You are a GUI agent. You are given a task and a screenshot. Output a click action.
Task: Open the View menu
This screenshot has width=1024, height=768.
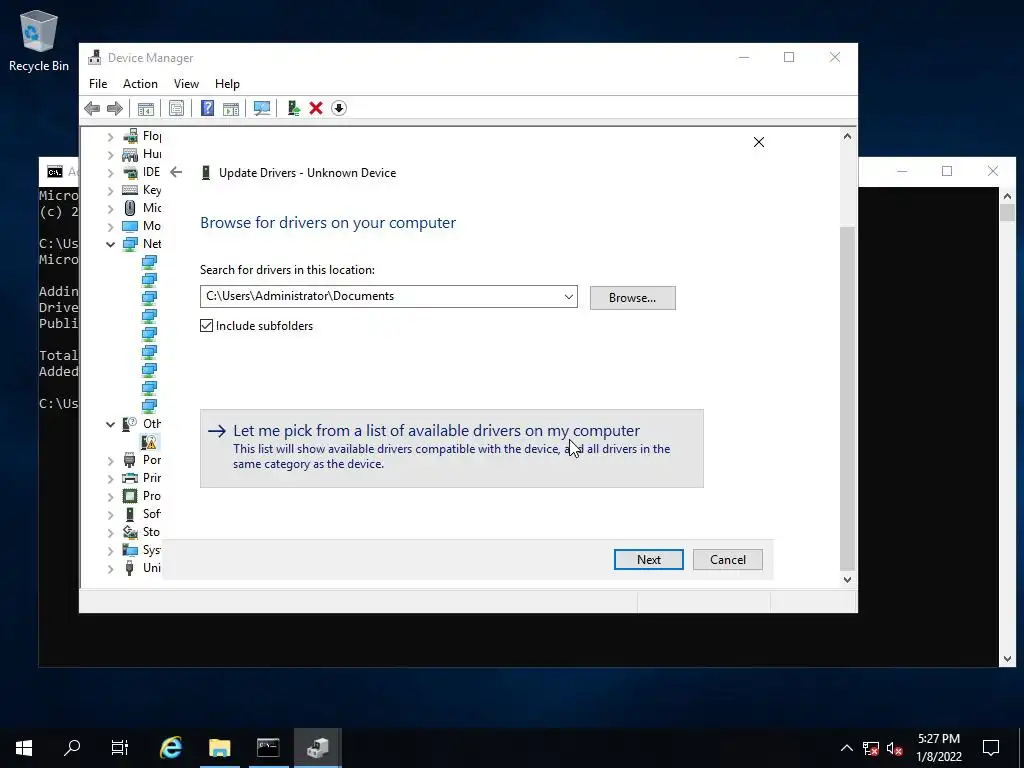(x=186, y=84)
